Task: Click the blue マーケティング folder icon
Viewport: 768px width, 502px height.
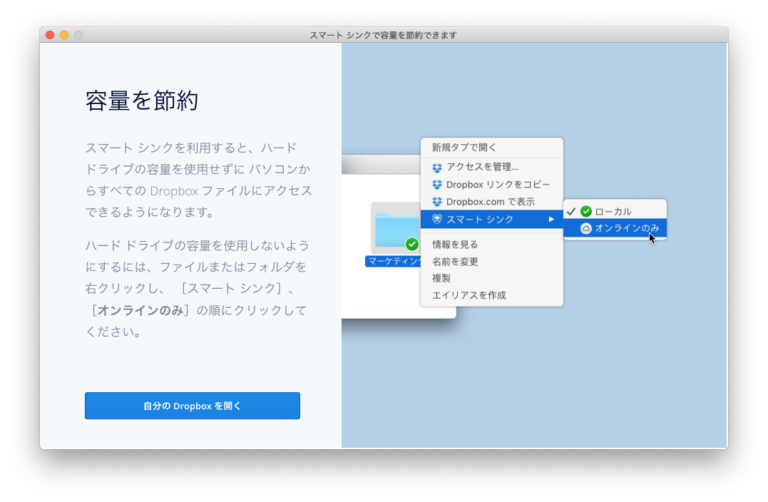Action: (393, 227)
